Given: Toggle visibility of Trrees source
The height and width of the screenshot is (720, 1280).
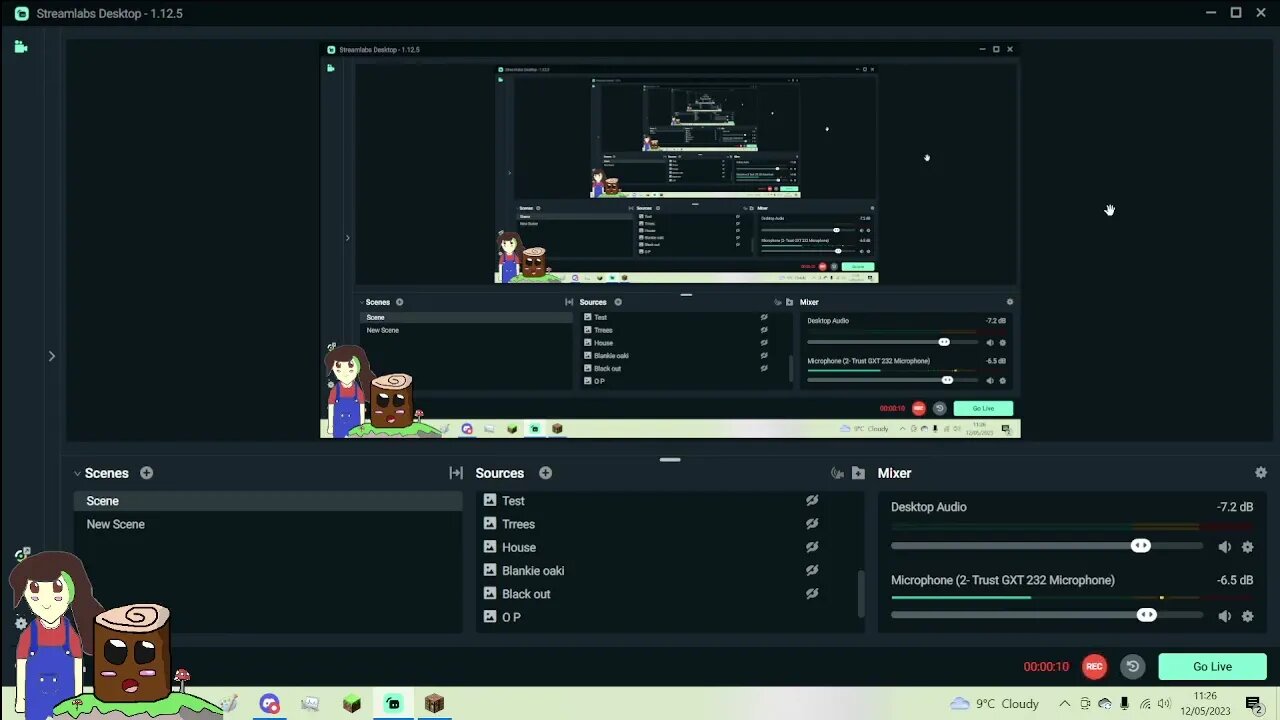Looking at the screenshot, I should 812,524.
